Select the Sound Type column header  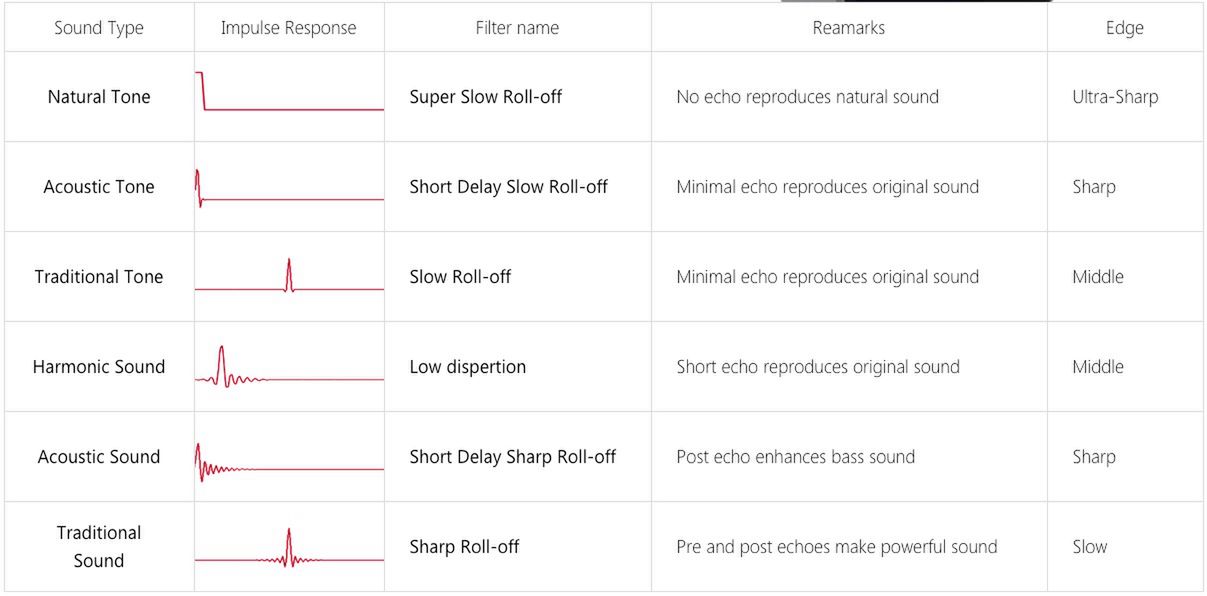[x=99, y=28]
